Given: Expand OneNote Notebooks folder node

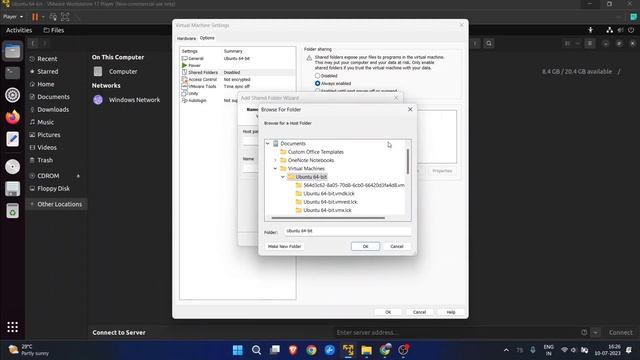Looking at the screenshot, I should [276, 160].
